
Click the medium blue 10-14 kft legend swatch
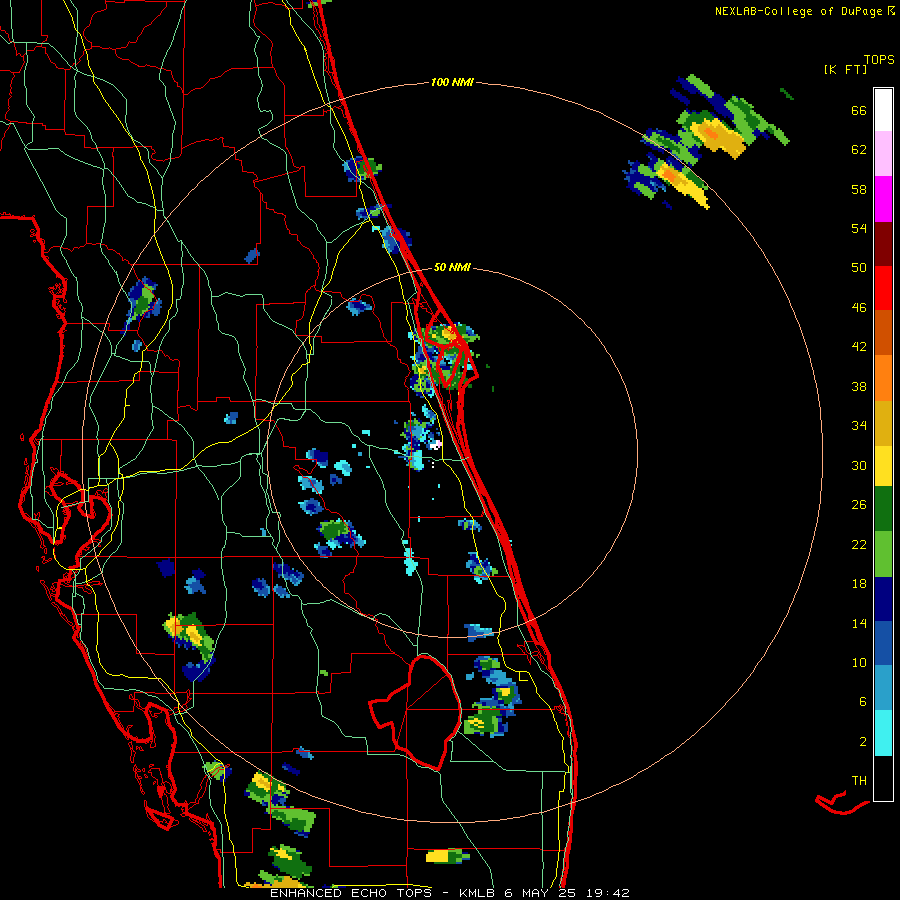pos(883,643)
